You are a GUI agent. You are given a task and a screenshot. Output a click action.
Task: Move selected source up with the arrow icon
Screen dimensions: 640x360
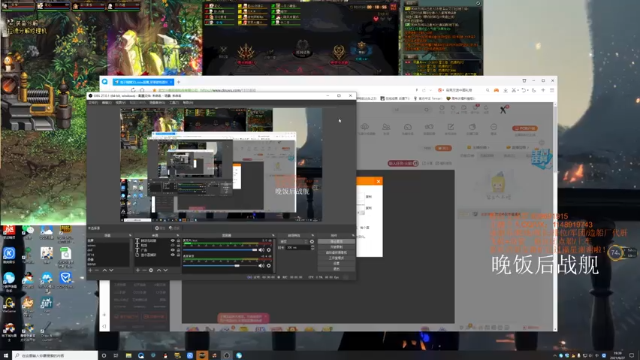pyautogui.click(x=159, y=270)
